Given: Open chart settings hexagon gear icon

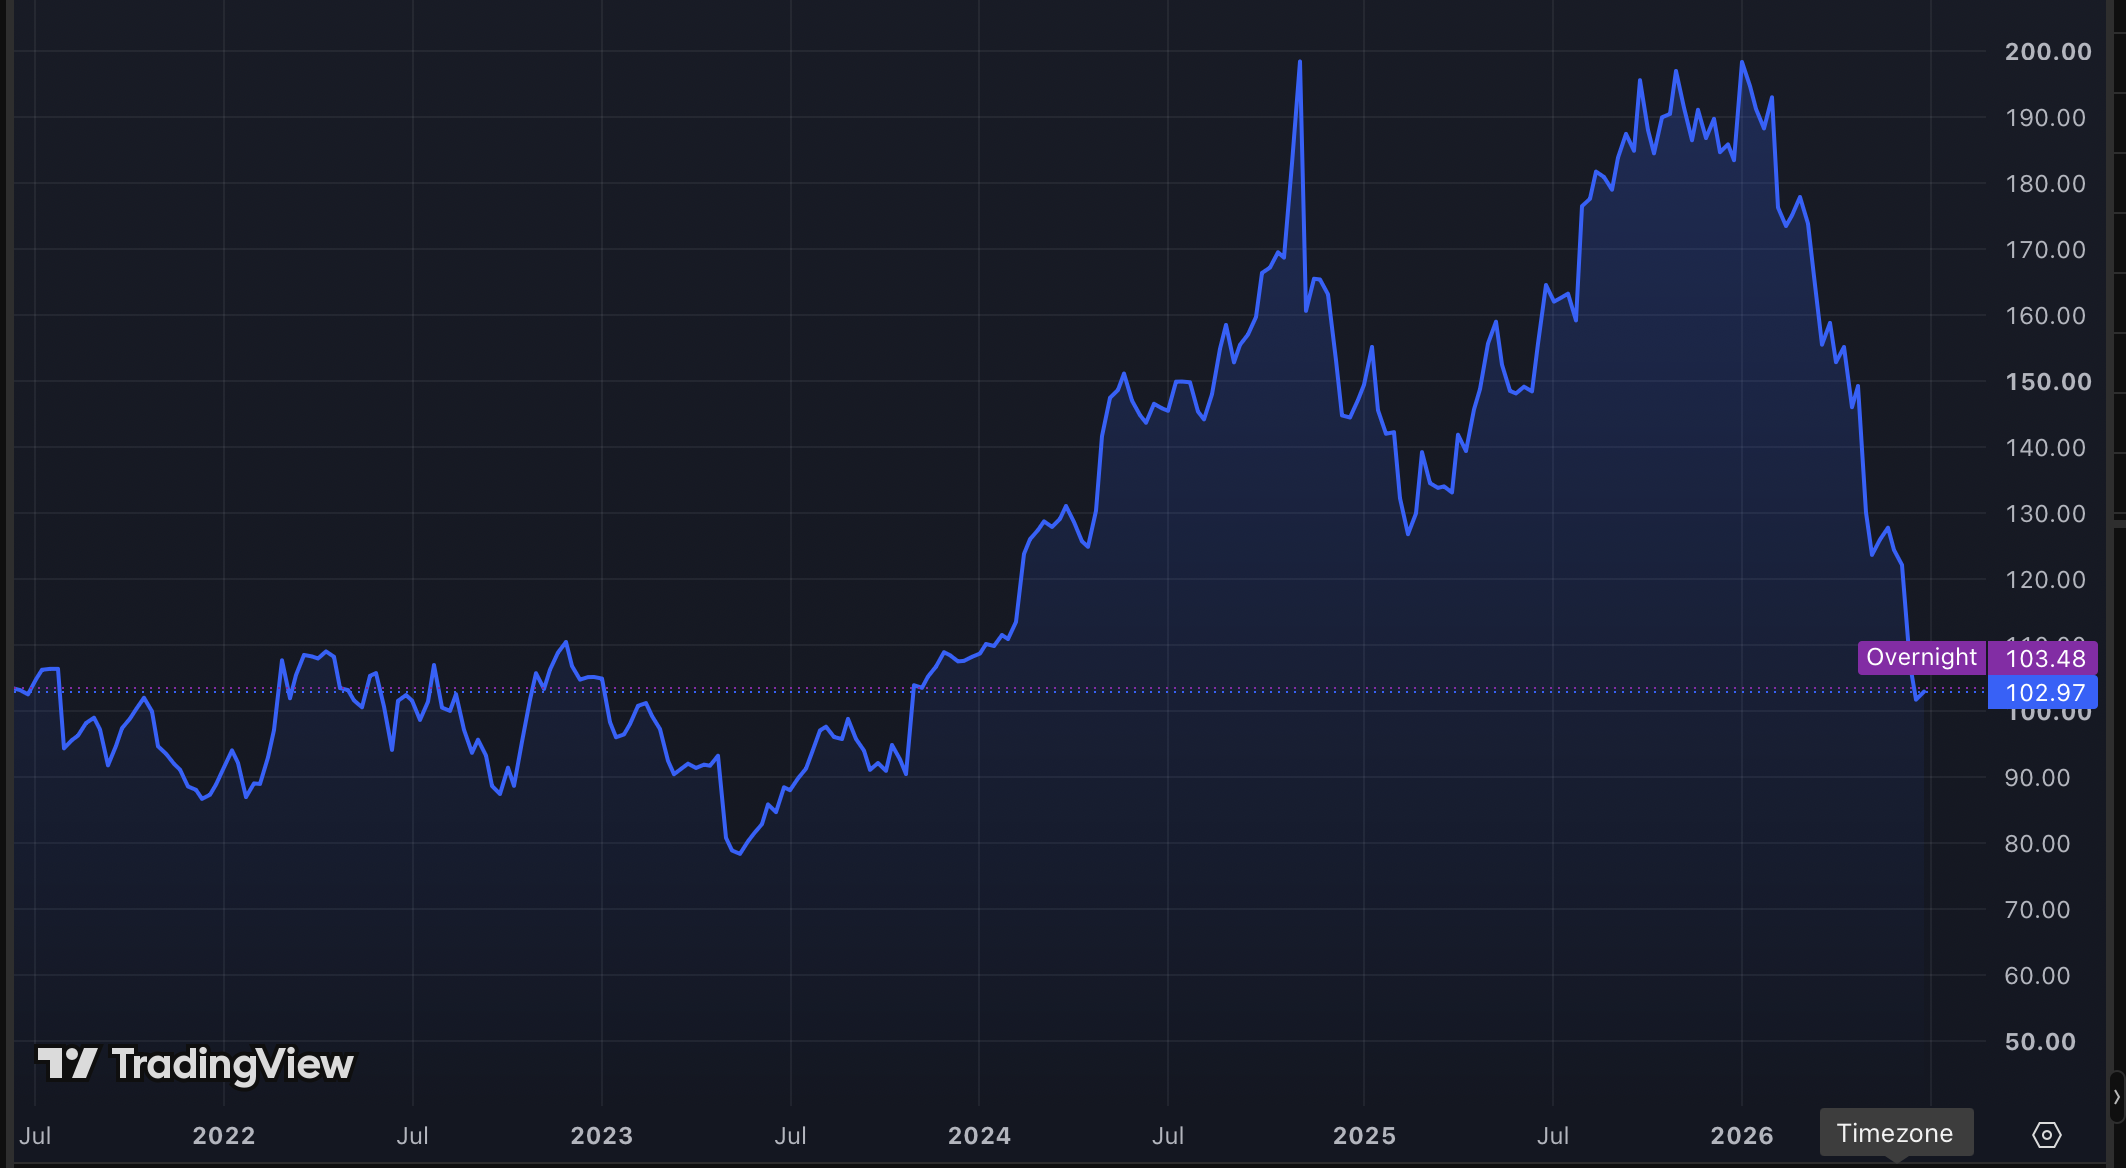Looking at the screenshot, I should point(2047,1135).
